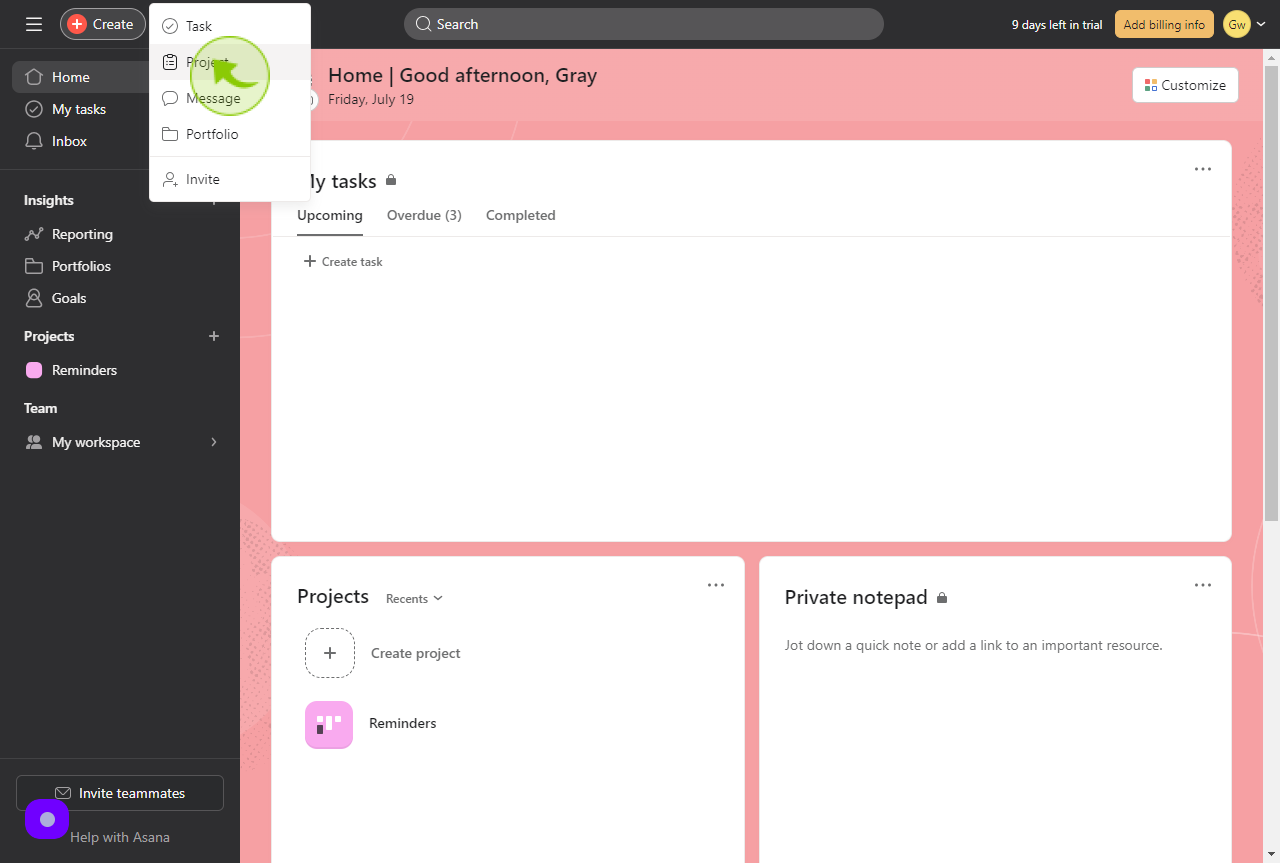Collapse the Insights sidebar section

(x=49, y=200)
